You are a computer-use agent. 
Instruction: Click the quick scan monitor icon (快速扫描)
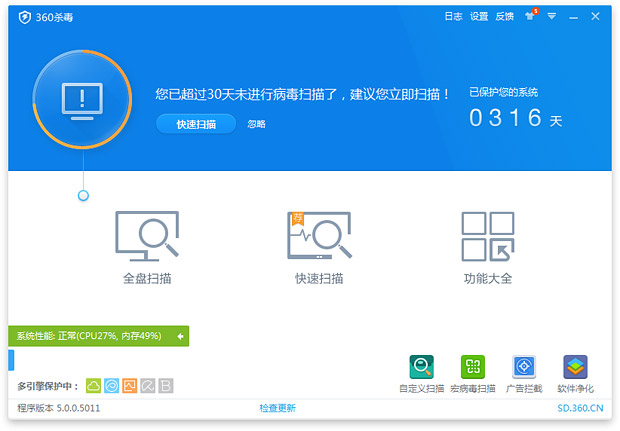click(319, 237)
